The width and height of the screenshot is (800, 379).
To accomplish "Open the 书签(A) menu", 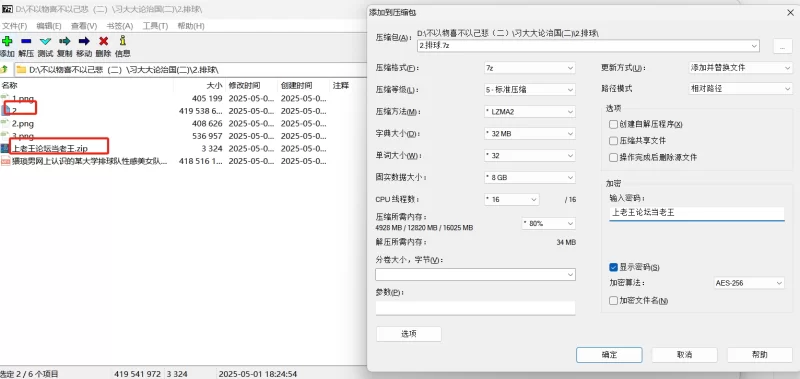I will tap(119, 26).
